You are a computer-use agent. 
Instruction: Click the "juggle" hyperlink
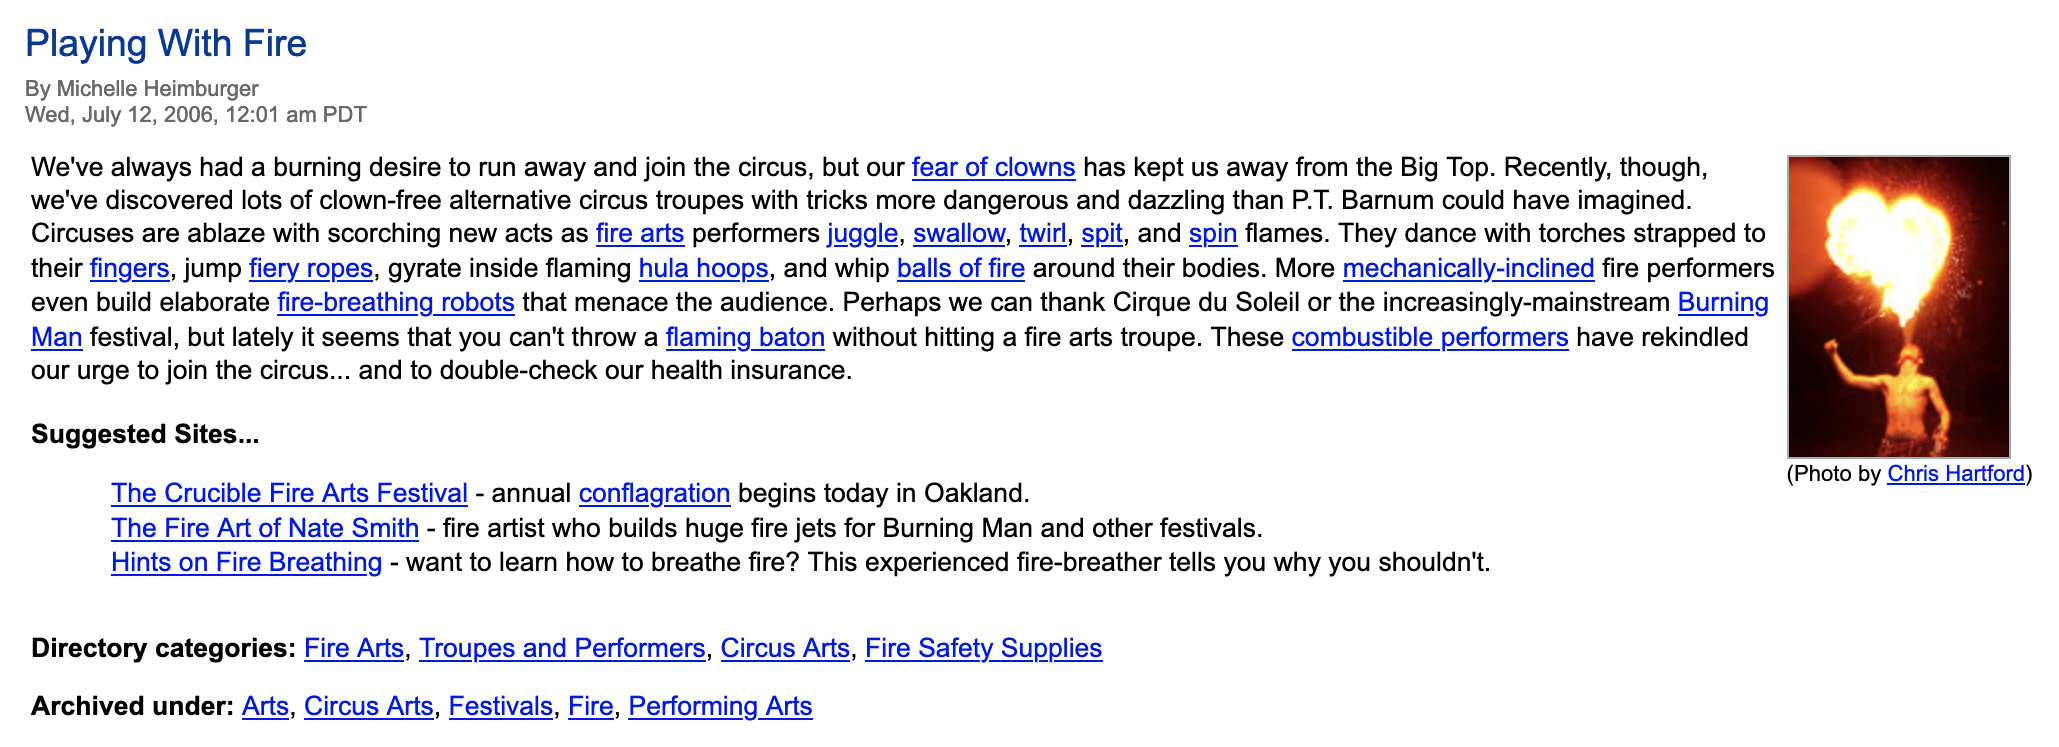[x=862, y=234]
